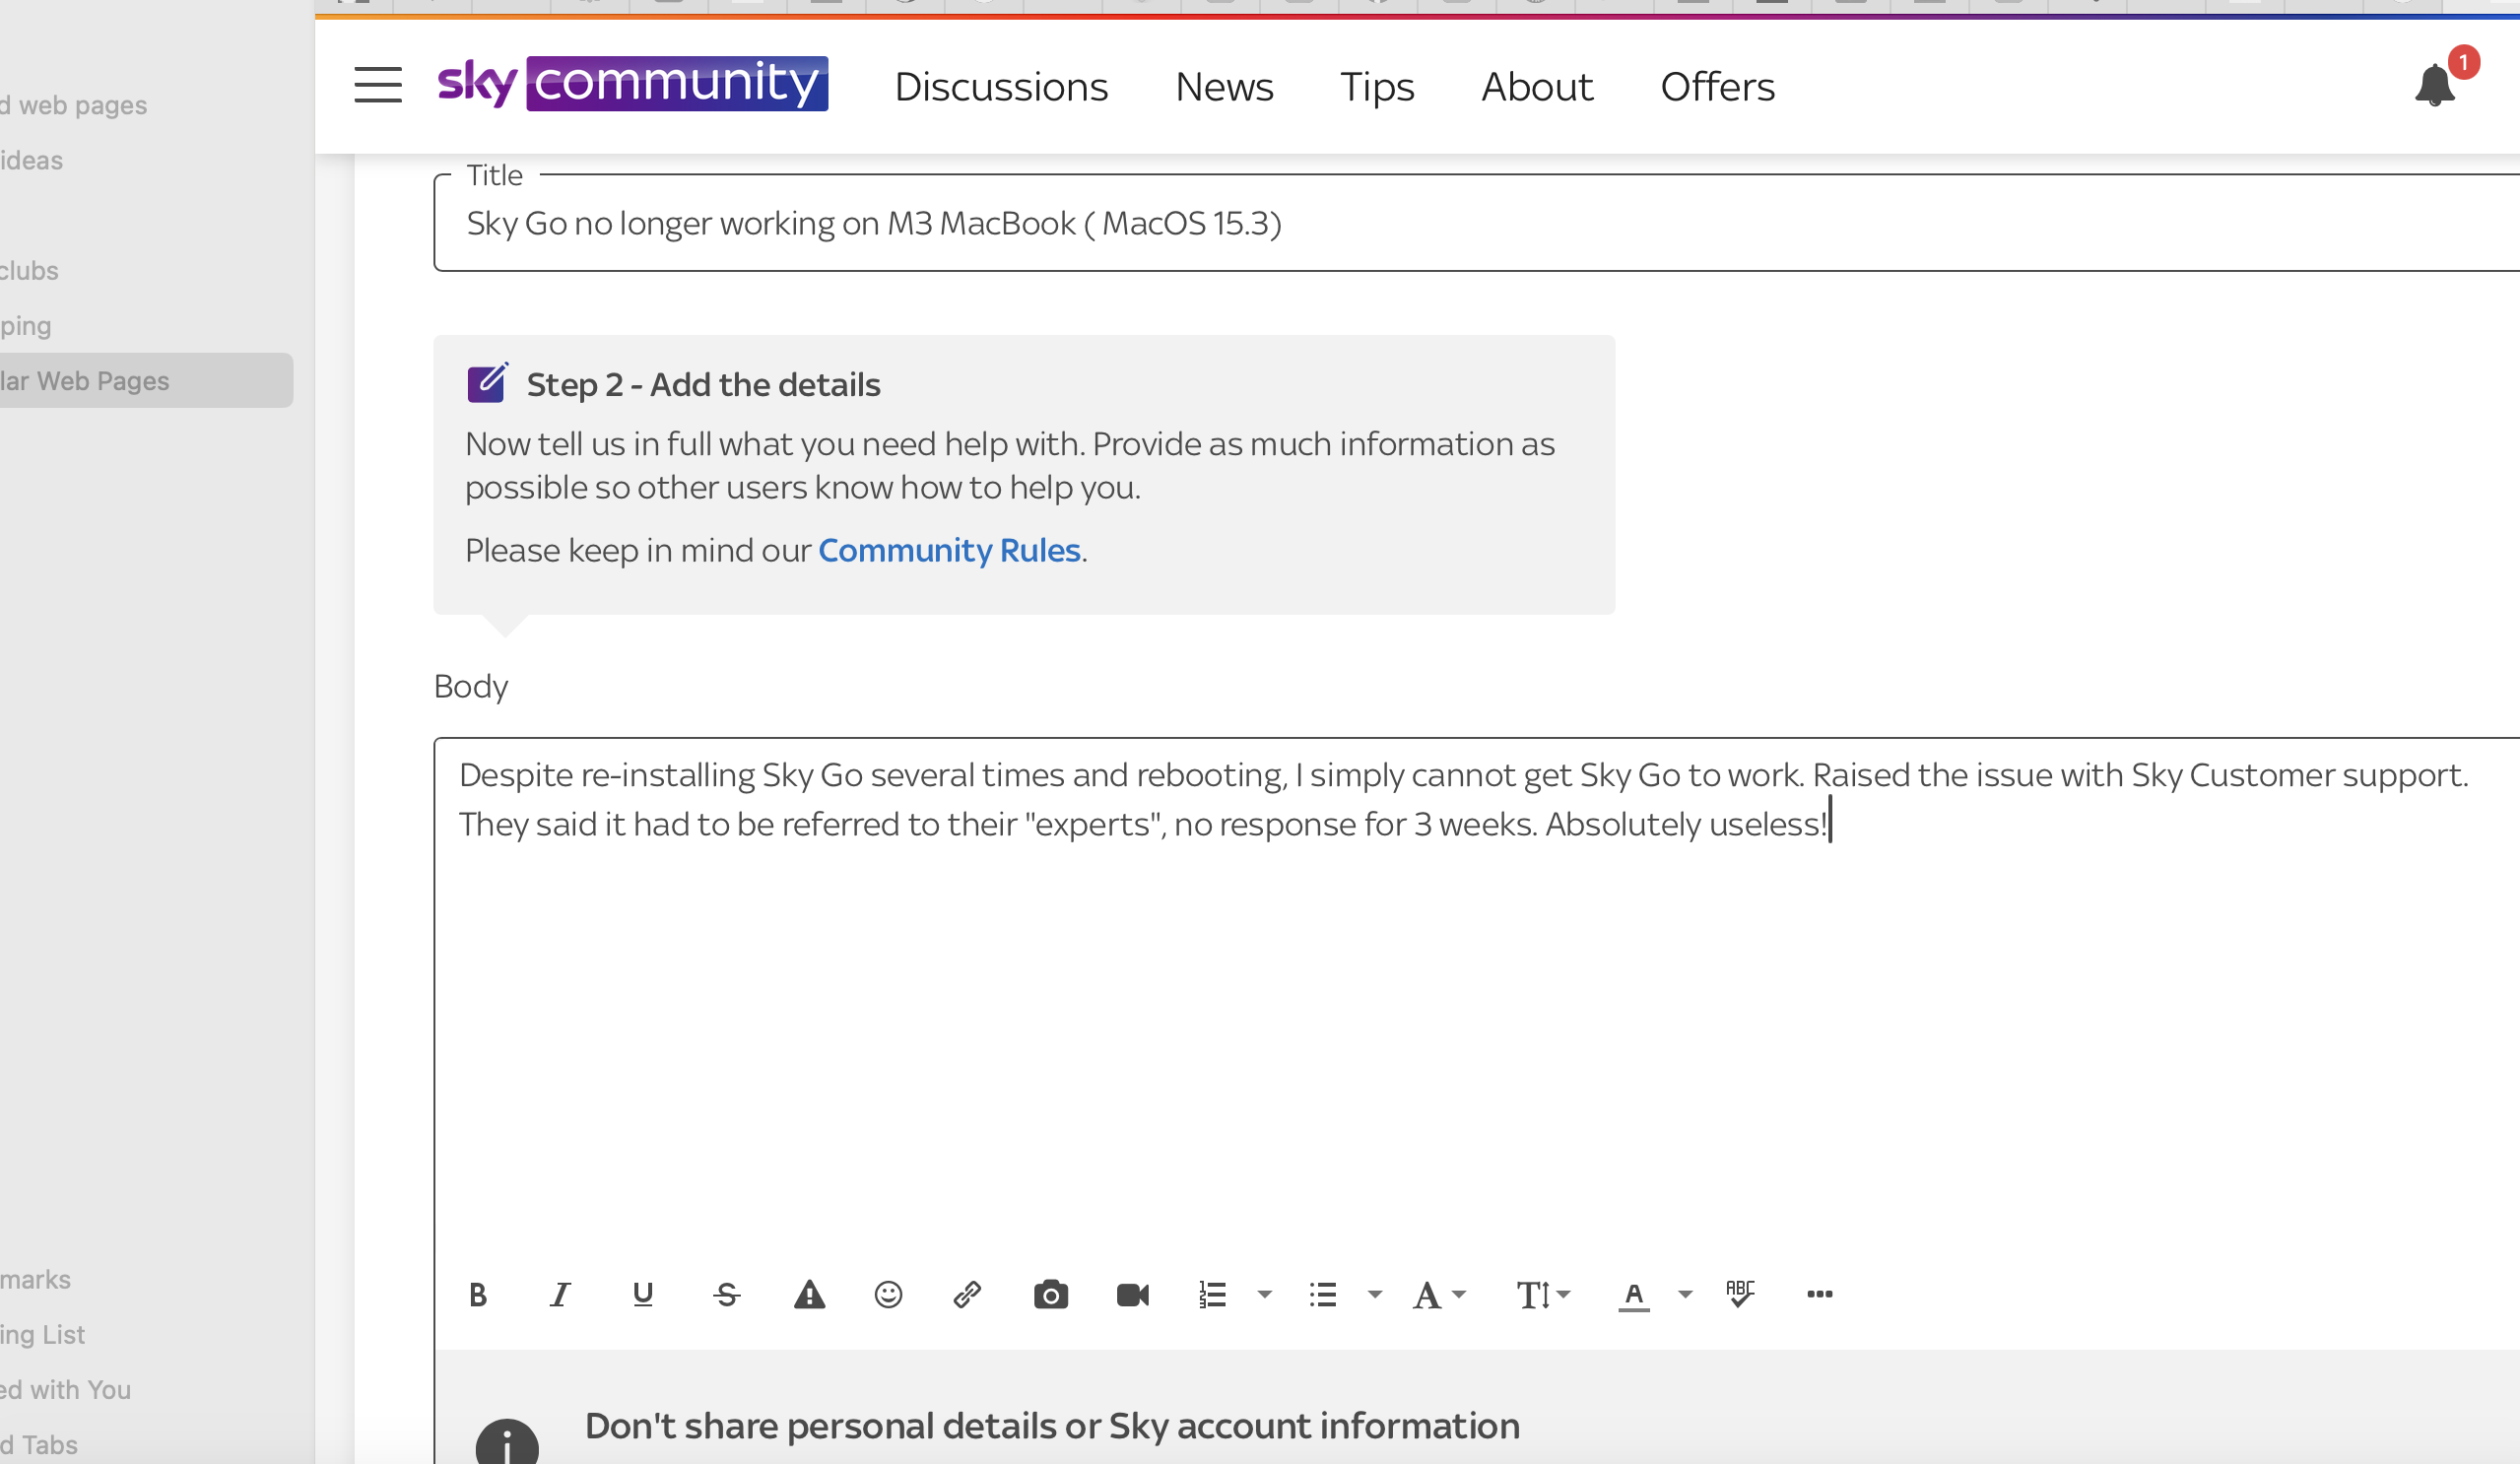Open the hamburger navigation menu
Image resolution: width=2520 pixels, height=1464 pixels.
point(378,85)
